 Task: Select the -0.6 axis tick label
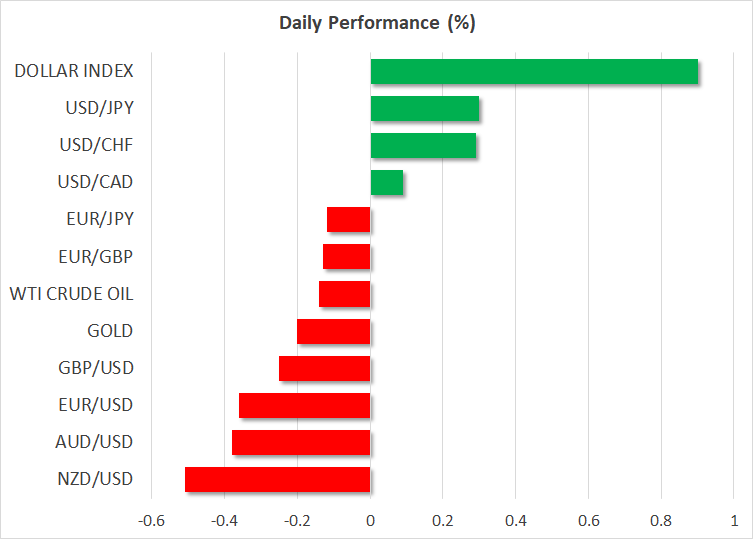tap(150, 521)
